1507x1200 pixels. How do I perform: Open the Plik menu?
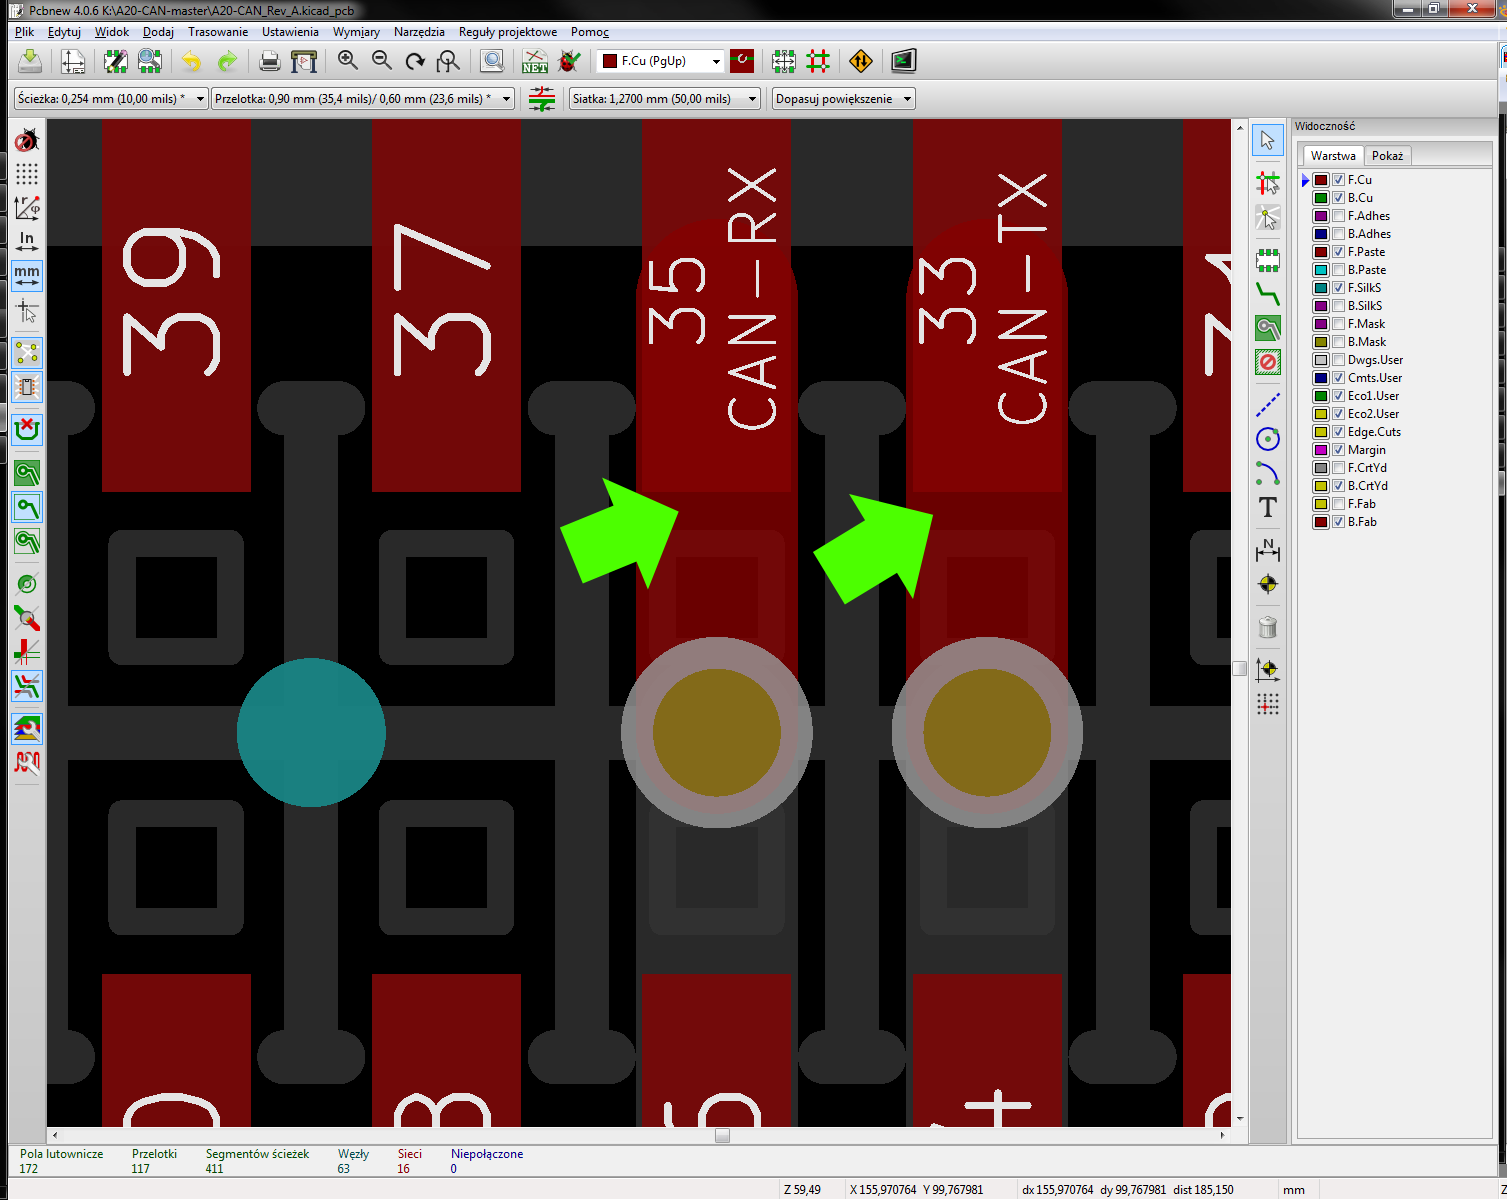(25, 32)
